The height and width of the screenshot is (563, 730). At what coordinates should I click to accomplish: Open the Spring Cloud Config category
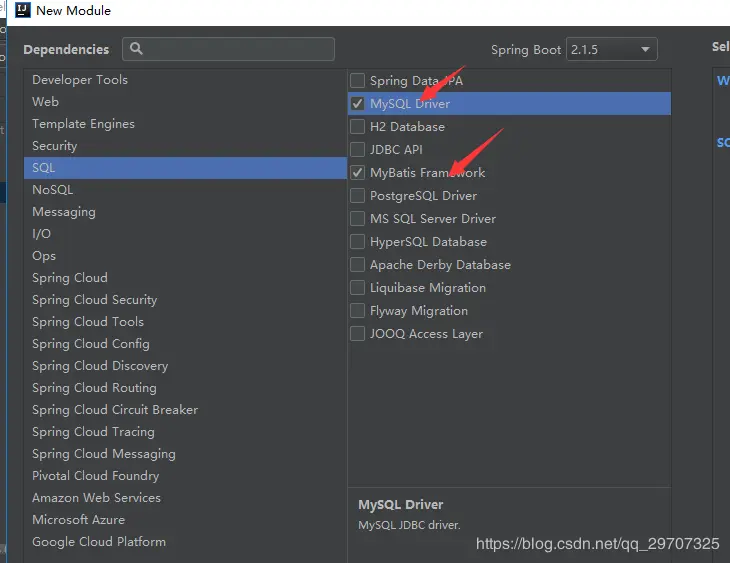click(x=185, y=344)
